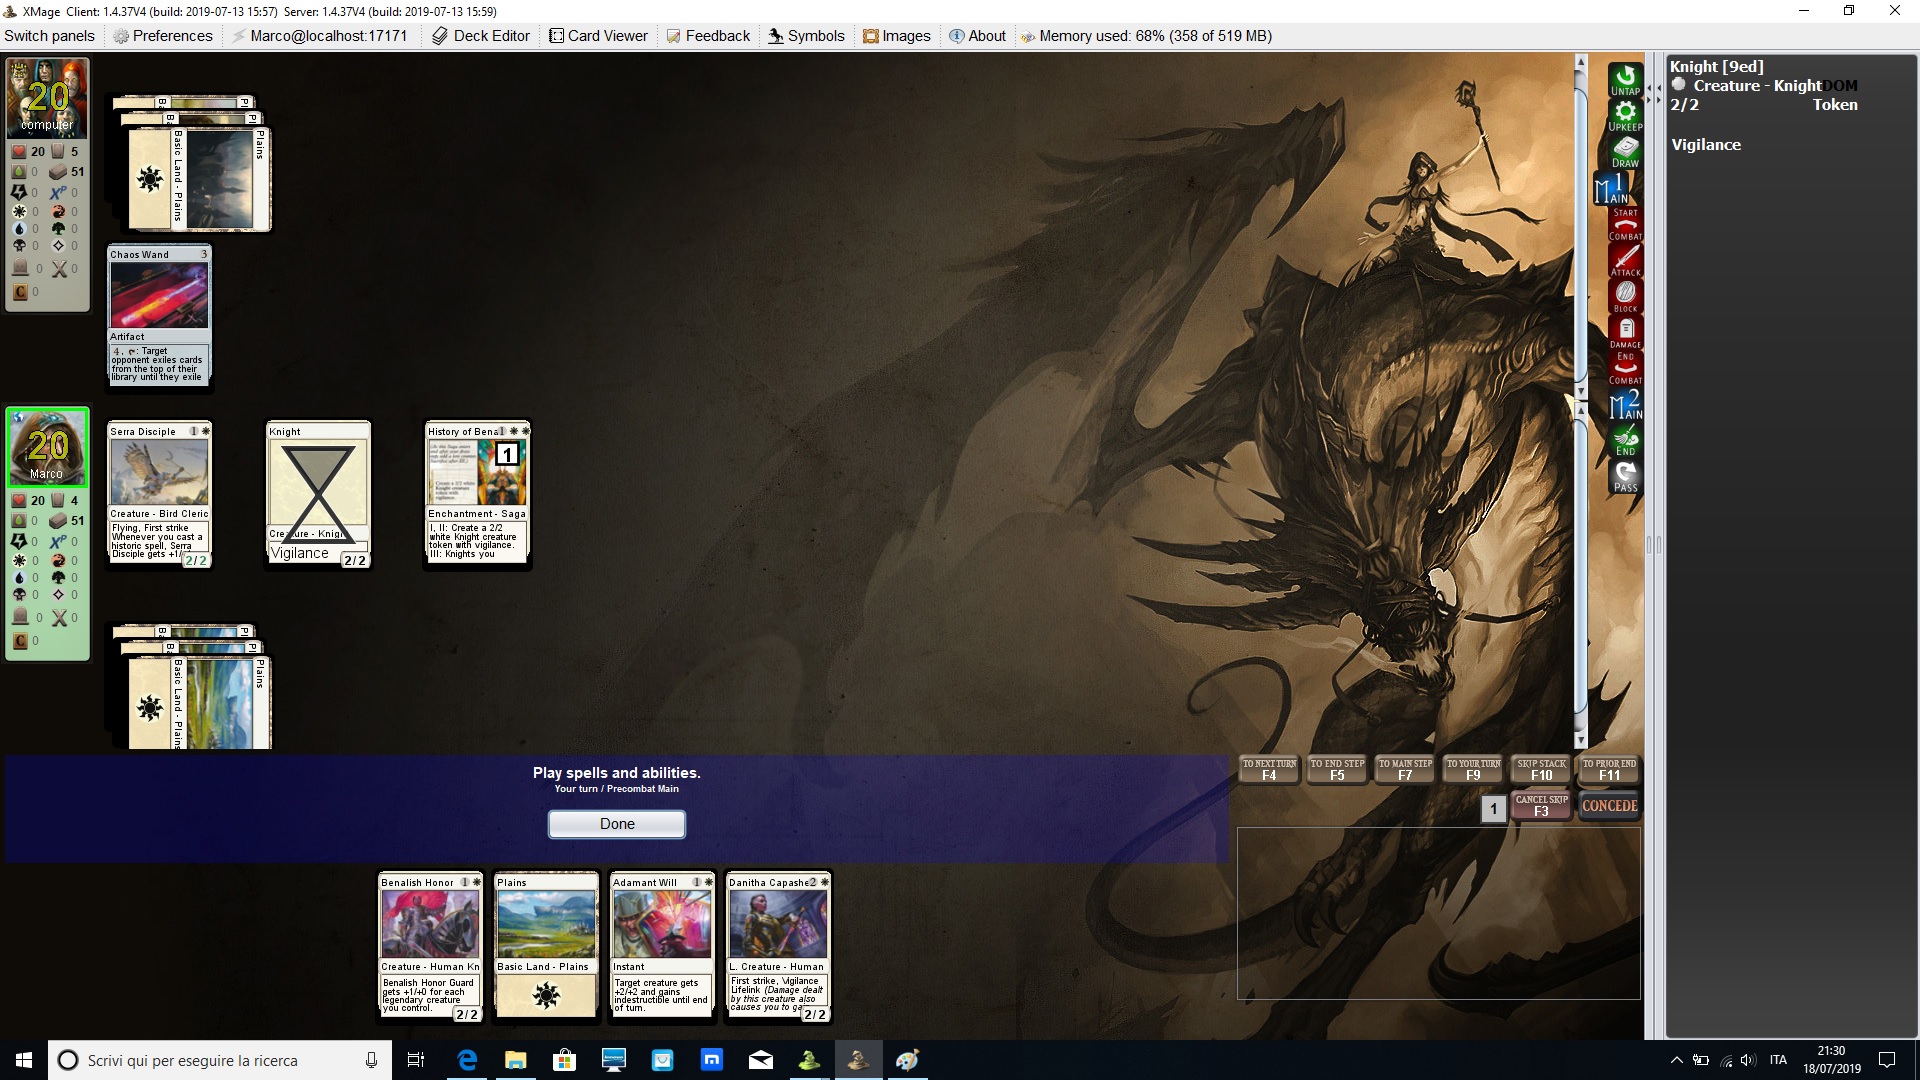
Task: Click the To Next Turn F4 button
Action: [x=1269, y=769]
